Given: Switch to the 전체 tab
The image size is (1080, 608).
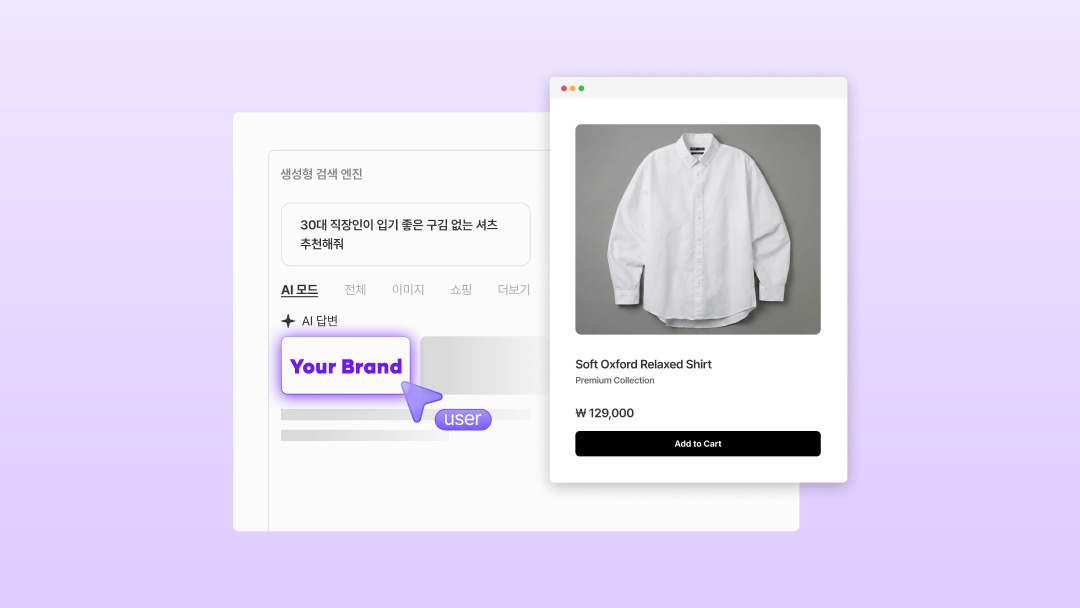Looking at the screenshot, I should [355, 290].
